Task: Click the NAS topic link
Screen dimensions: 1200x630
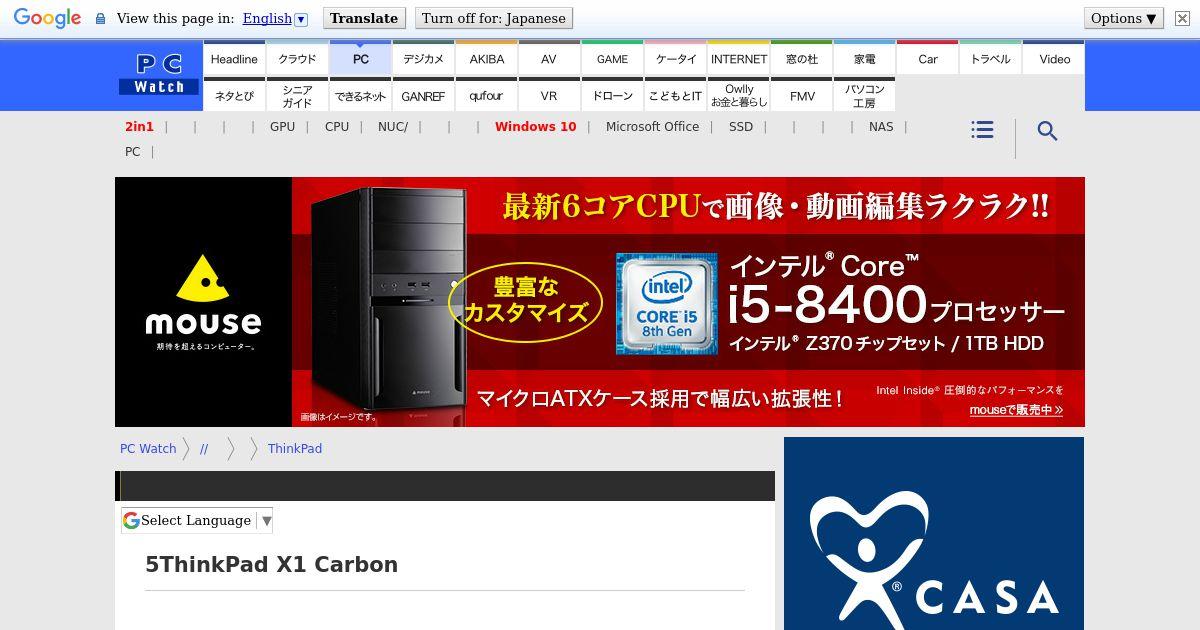Action: [881, 127]
